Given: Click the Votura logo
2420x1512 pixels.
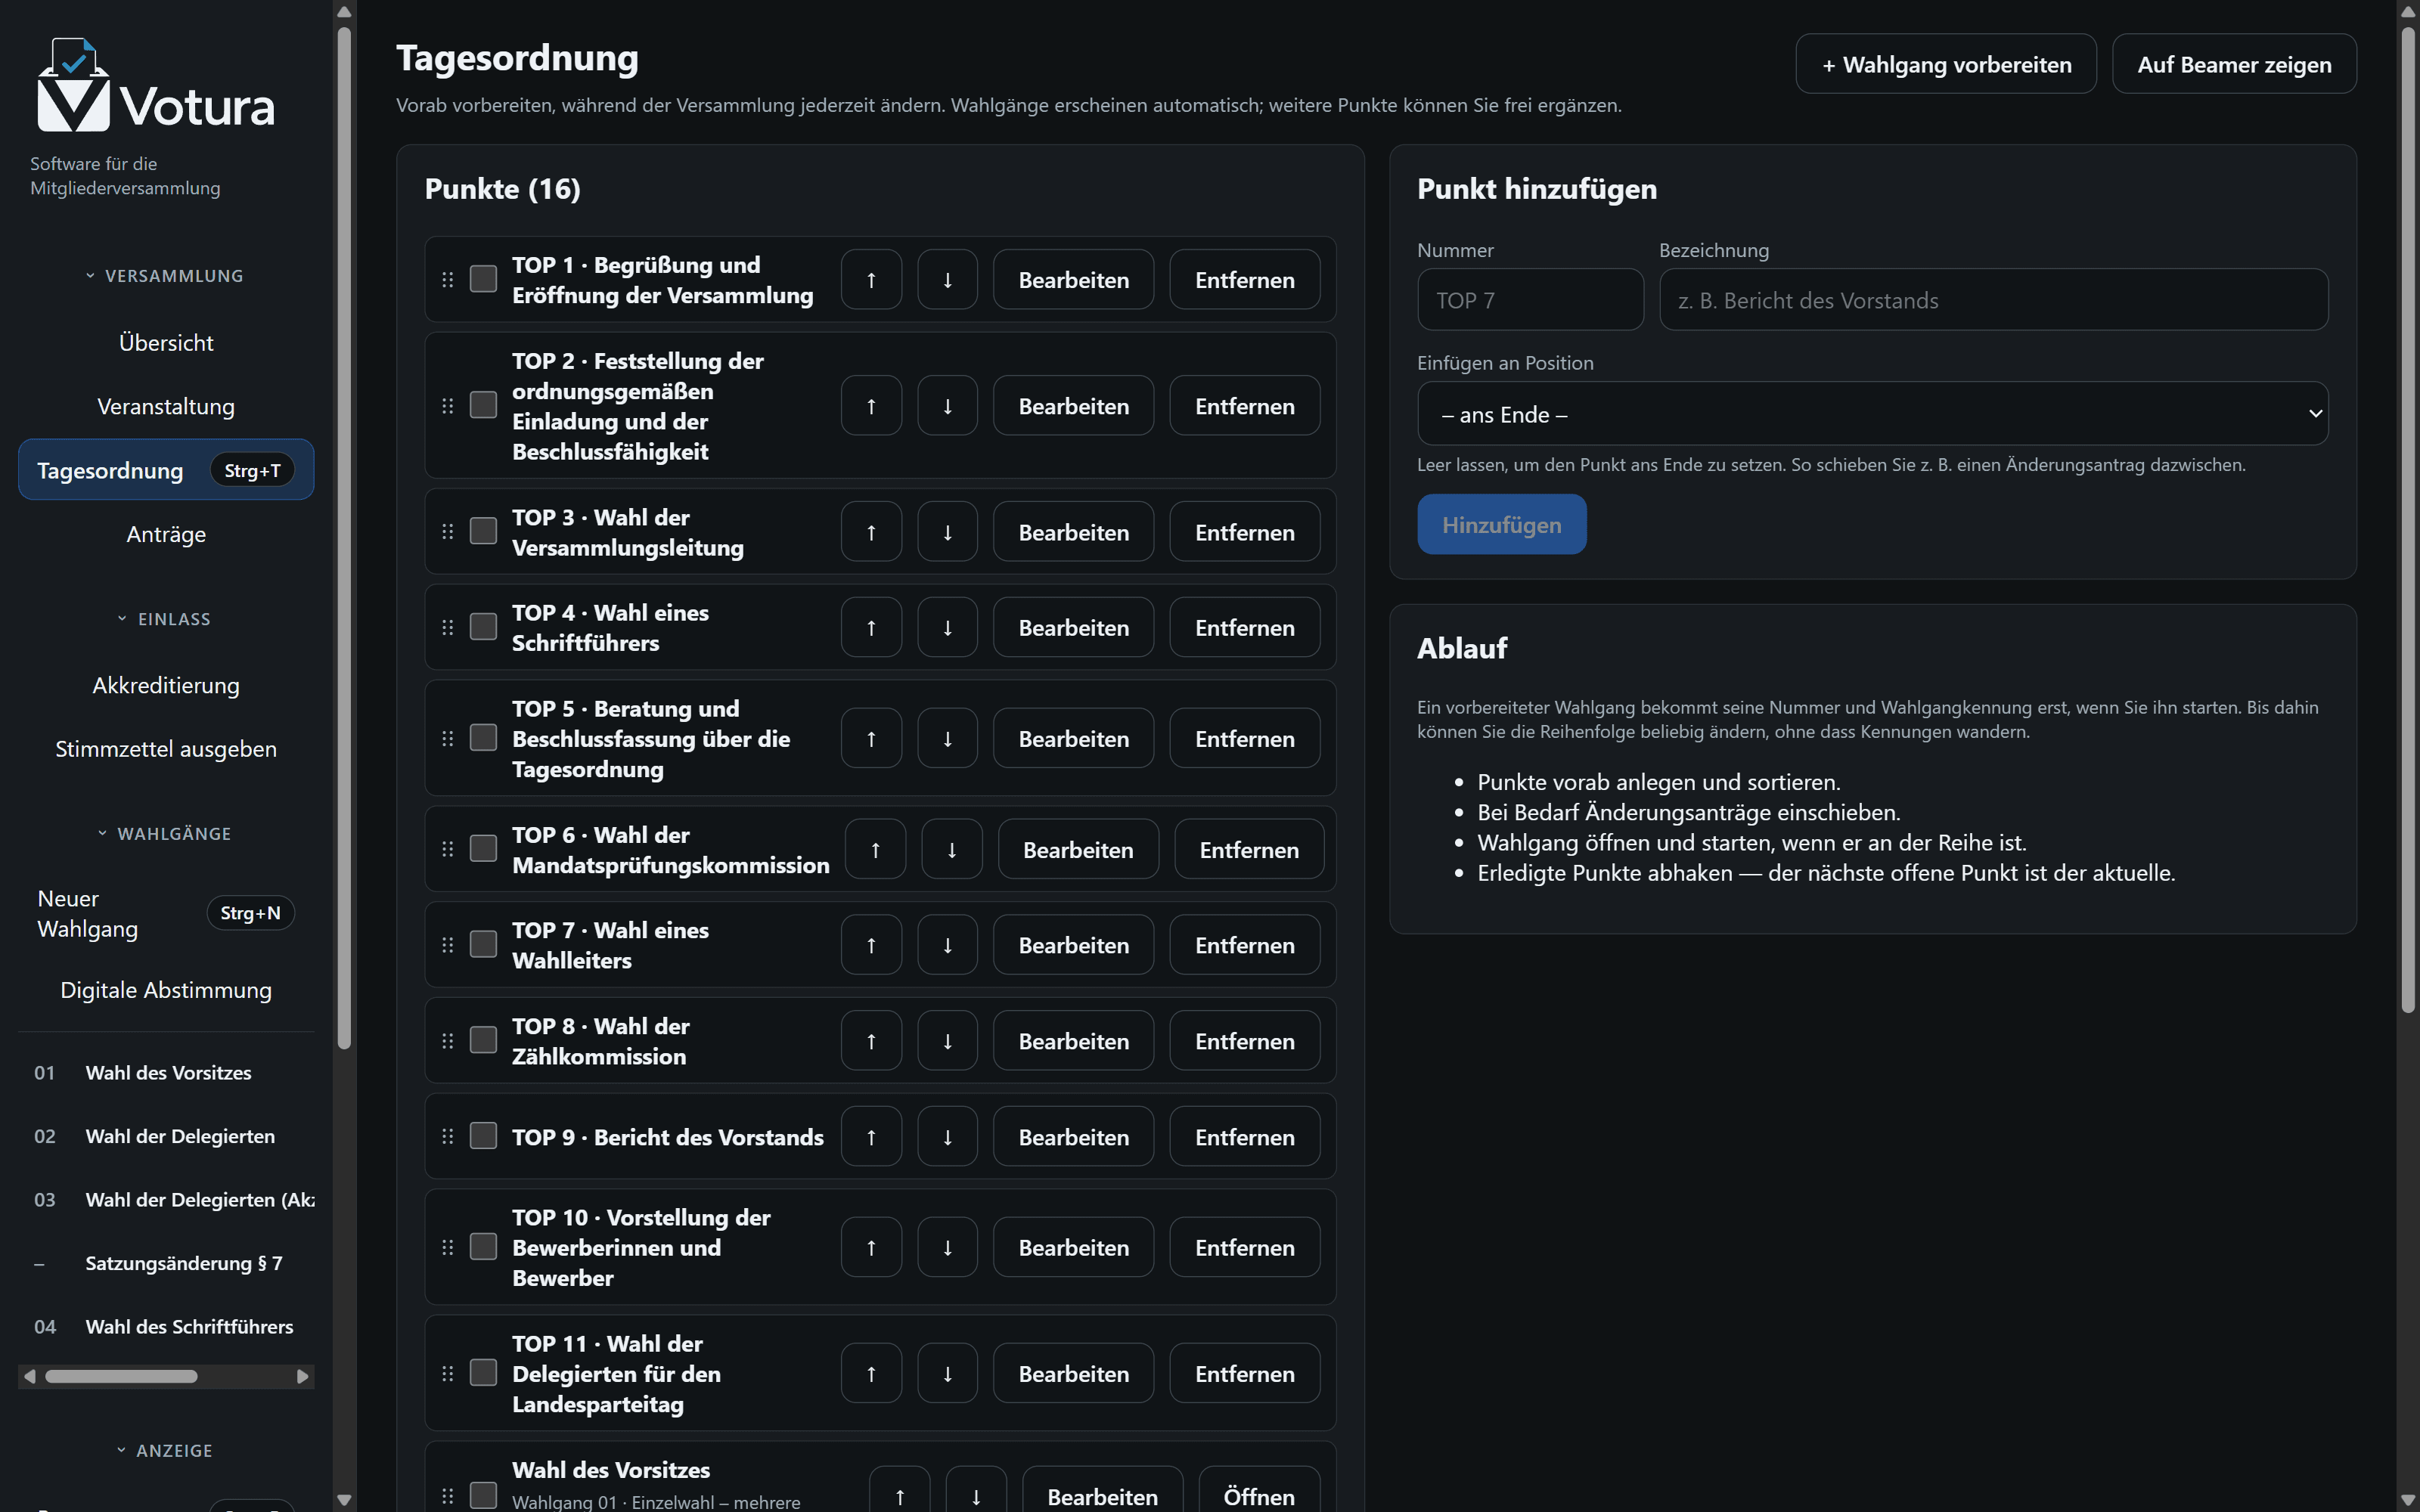Looking at the screenshot, I should [155, 86].
